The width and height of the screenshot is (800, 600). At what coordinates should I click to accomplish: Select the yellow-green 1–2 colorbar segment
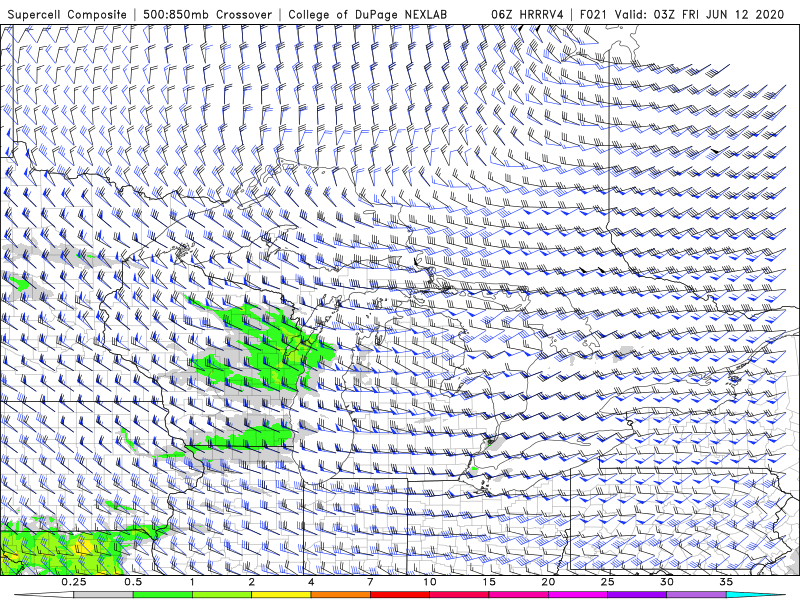pos(222,595)
